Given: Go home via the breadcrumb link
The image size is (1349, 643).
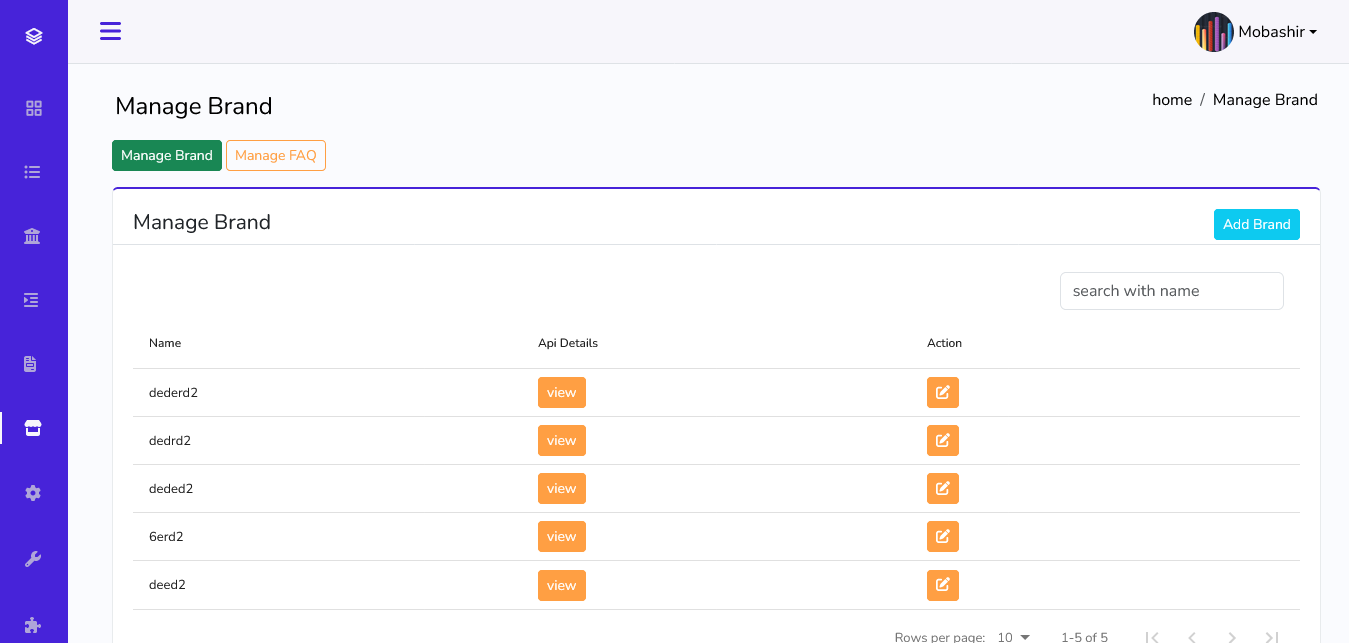Looking at the screenshot, I should pos(1171,99).
